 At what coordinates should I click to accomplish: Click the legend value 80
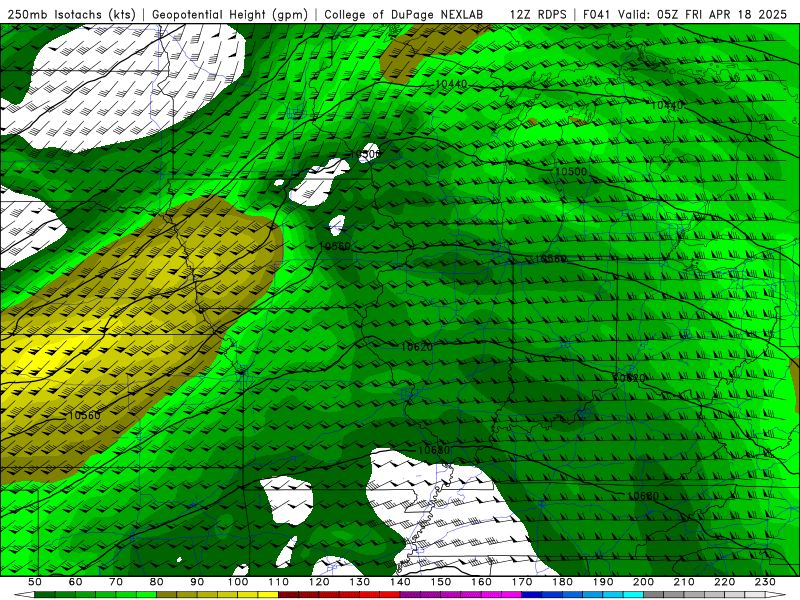pyautogui.click(x=156, y=582)
